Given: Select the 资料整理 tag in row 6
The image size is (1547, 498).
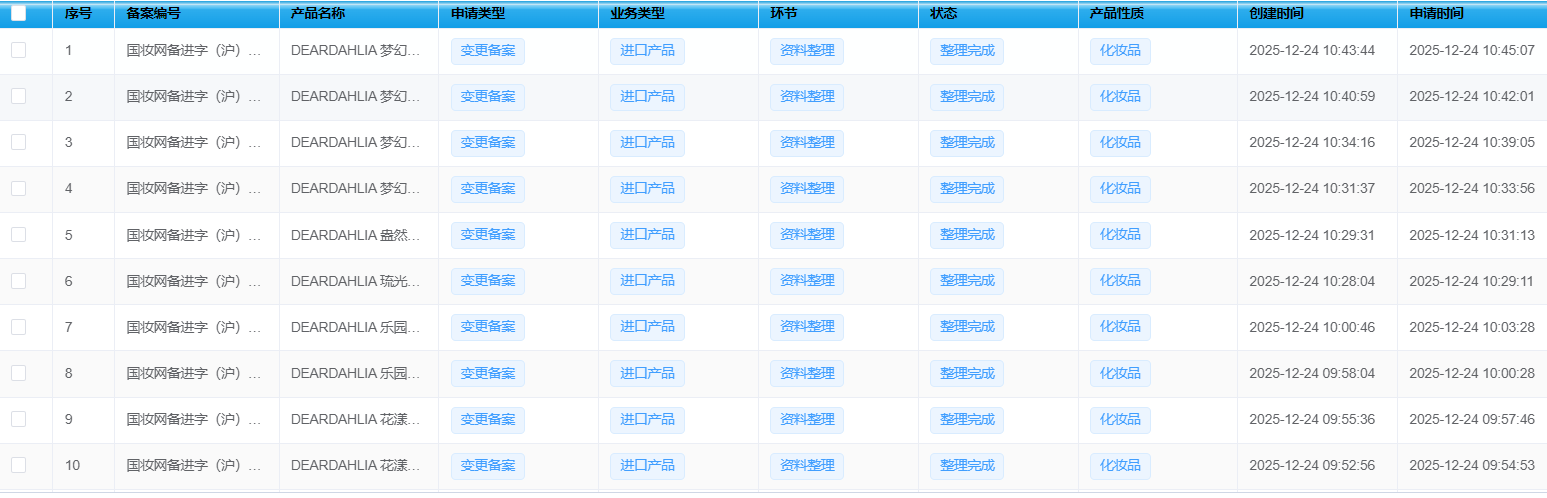Looking at the screenshot, I should tap(806, 281).
